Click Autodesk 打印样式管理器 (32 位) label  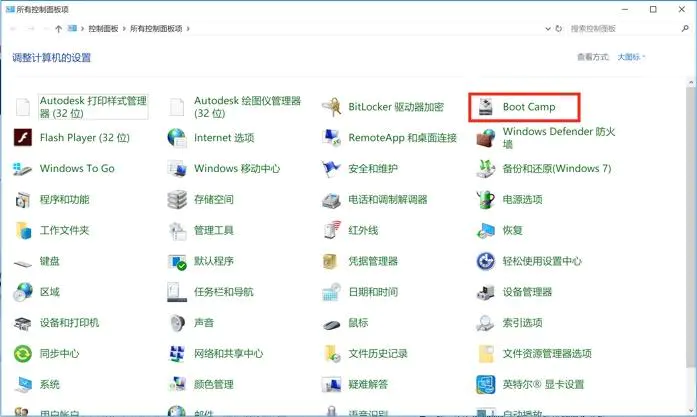point(93,107)
